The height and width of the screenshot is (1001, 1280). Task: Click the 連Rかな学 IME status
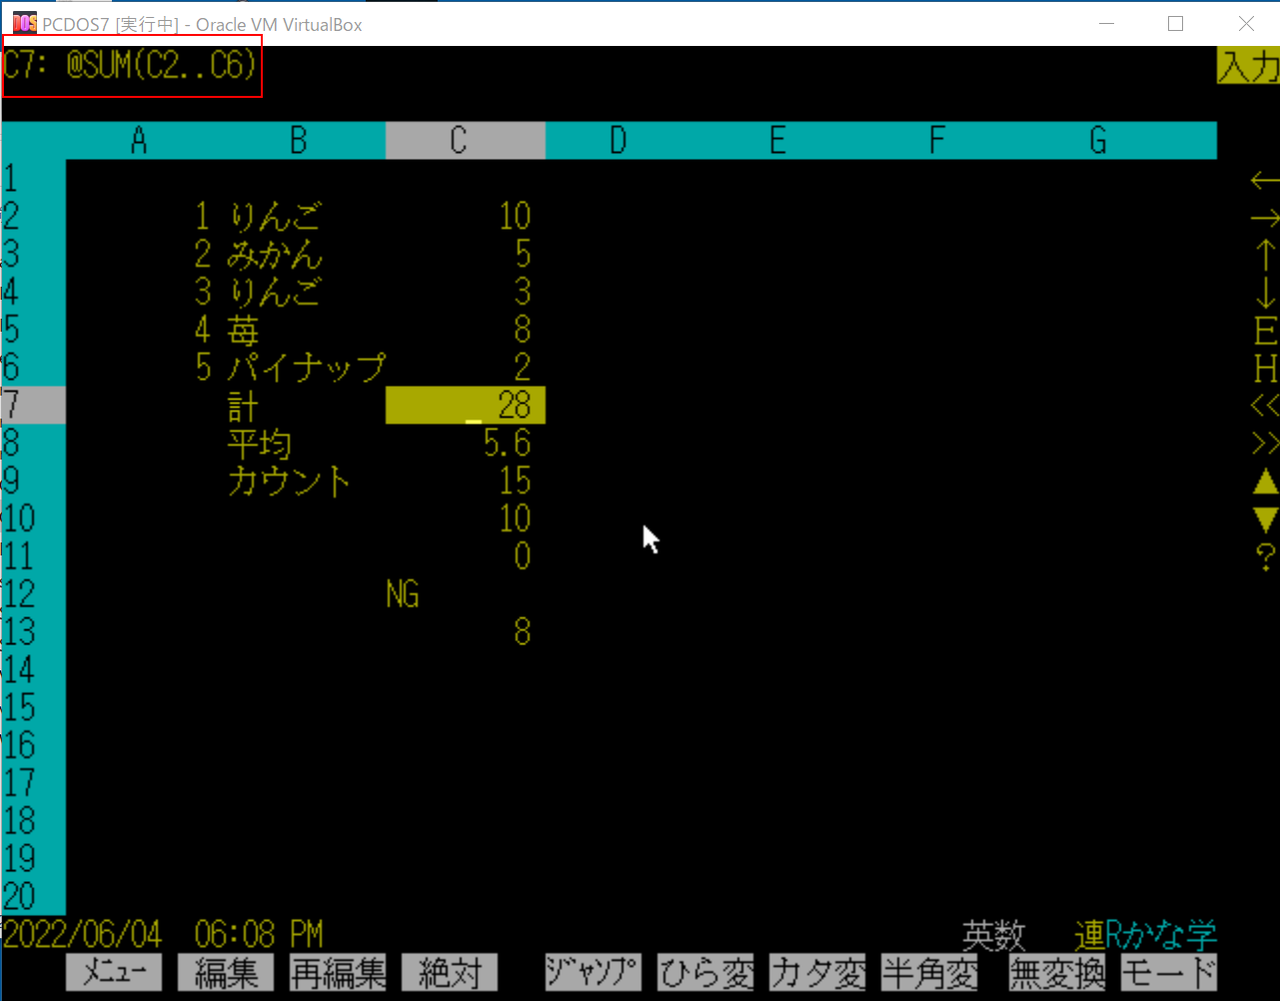pyautogui.click(x=1146, y=935)
